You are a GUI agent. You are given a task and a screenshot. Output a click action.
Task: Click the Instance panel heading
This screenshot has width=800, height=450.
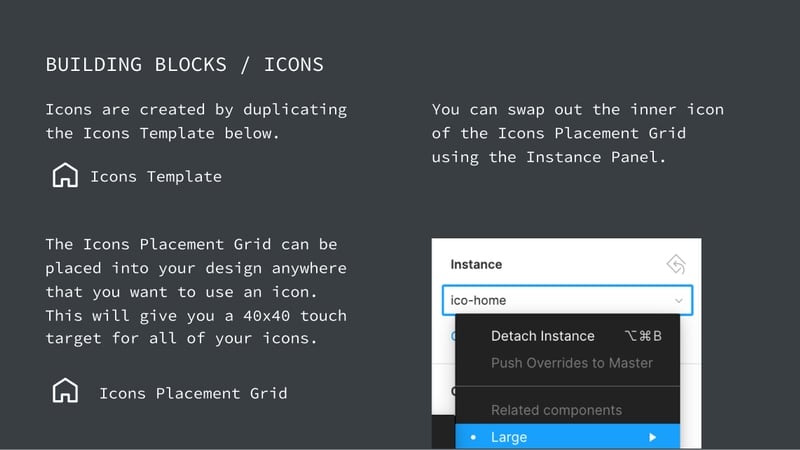(476, 265)
